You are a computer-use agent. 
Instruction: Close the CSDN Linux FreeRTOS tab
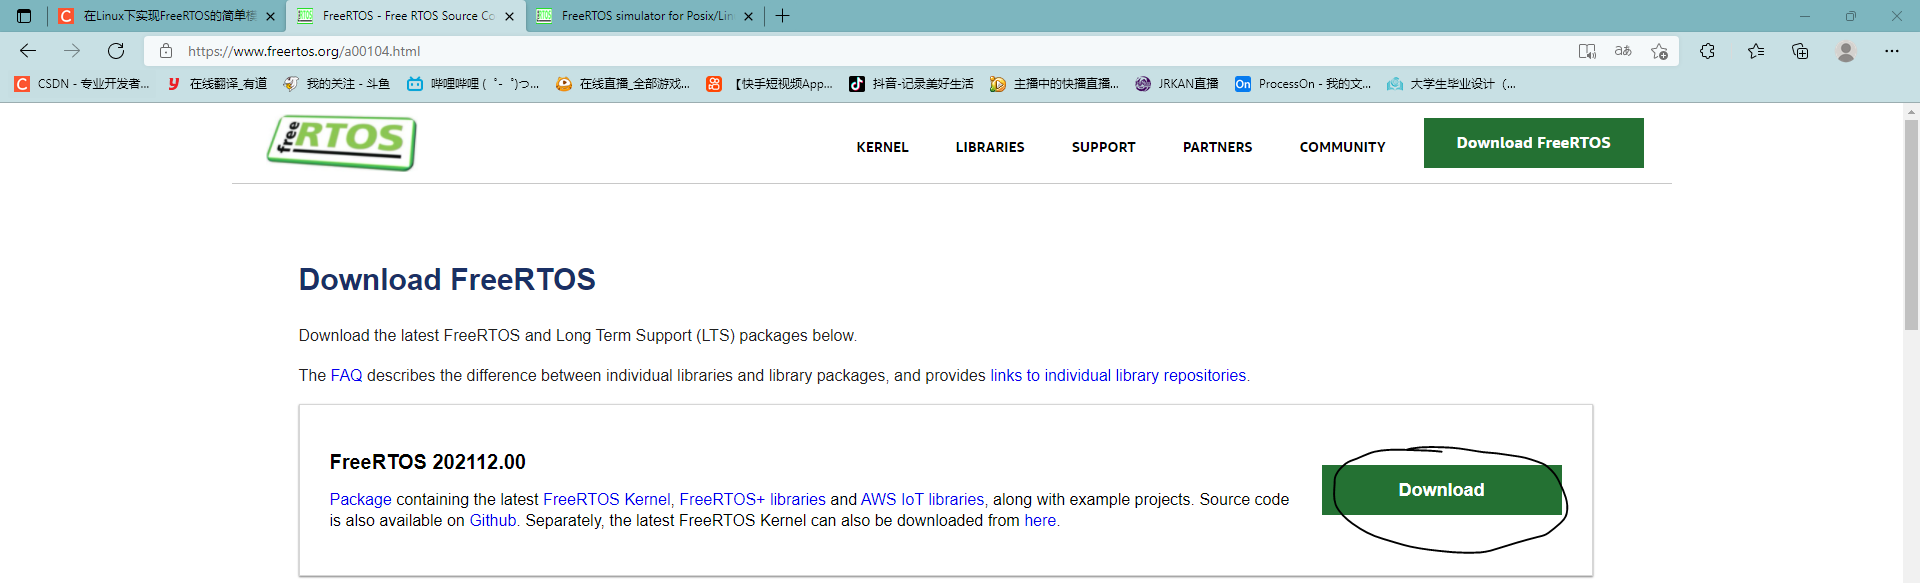click(x=270, y=16)
